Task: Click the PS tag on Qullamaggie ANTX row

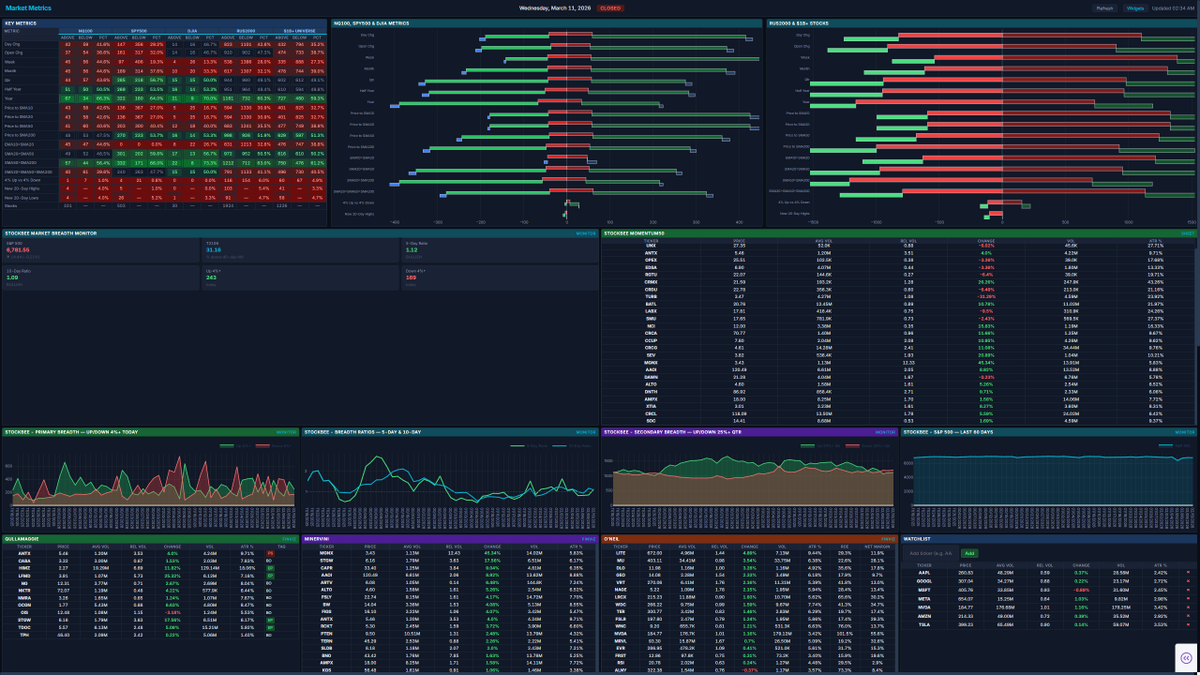Action: click(270, 553)
